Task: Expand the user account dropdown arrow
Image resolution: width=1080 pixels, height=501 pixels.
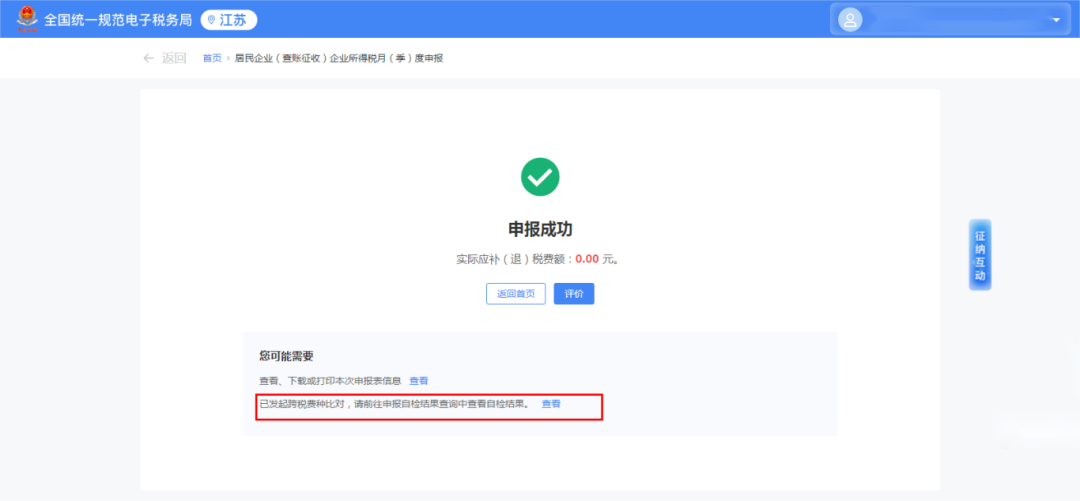Action: (1055, 20)
